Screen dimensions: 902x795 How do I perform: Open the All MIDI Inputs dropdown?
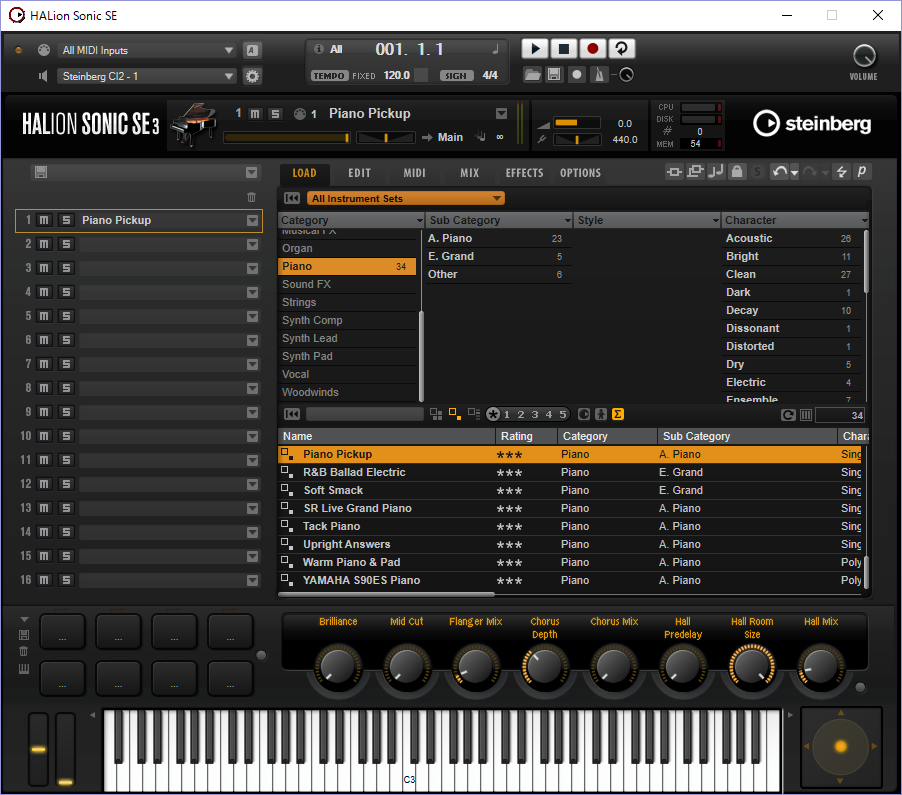click(147, 48)
